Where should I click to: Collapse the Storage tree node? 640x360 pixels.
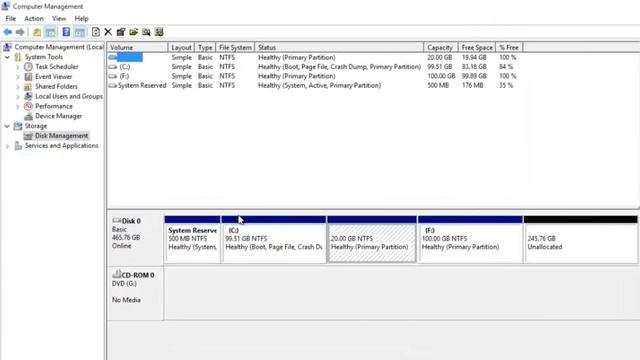7,126
